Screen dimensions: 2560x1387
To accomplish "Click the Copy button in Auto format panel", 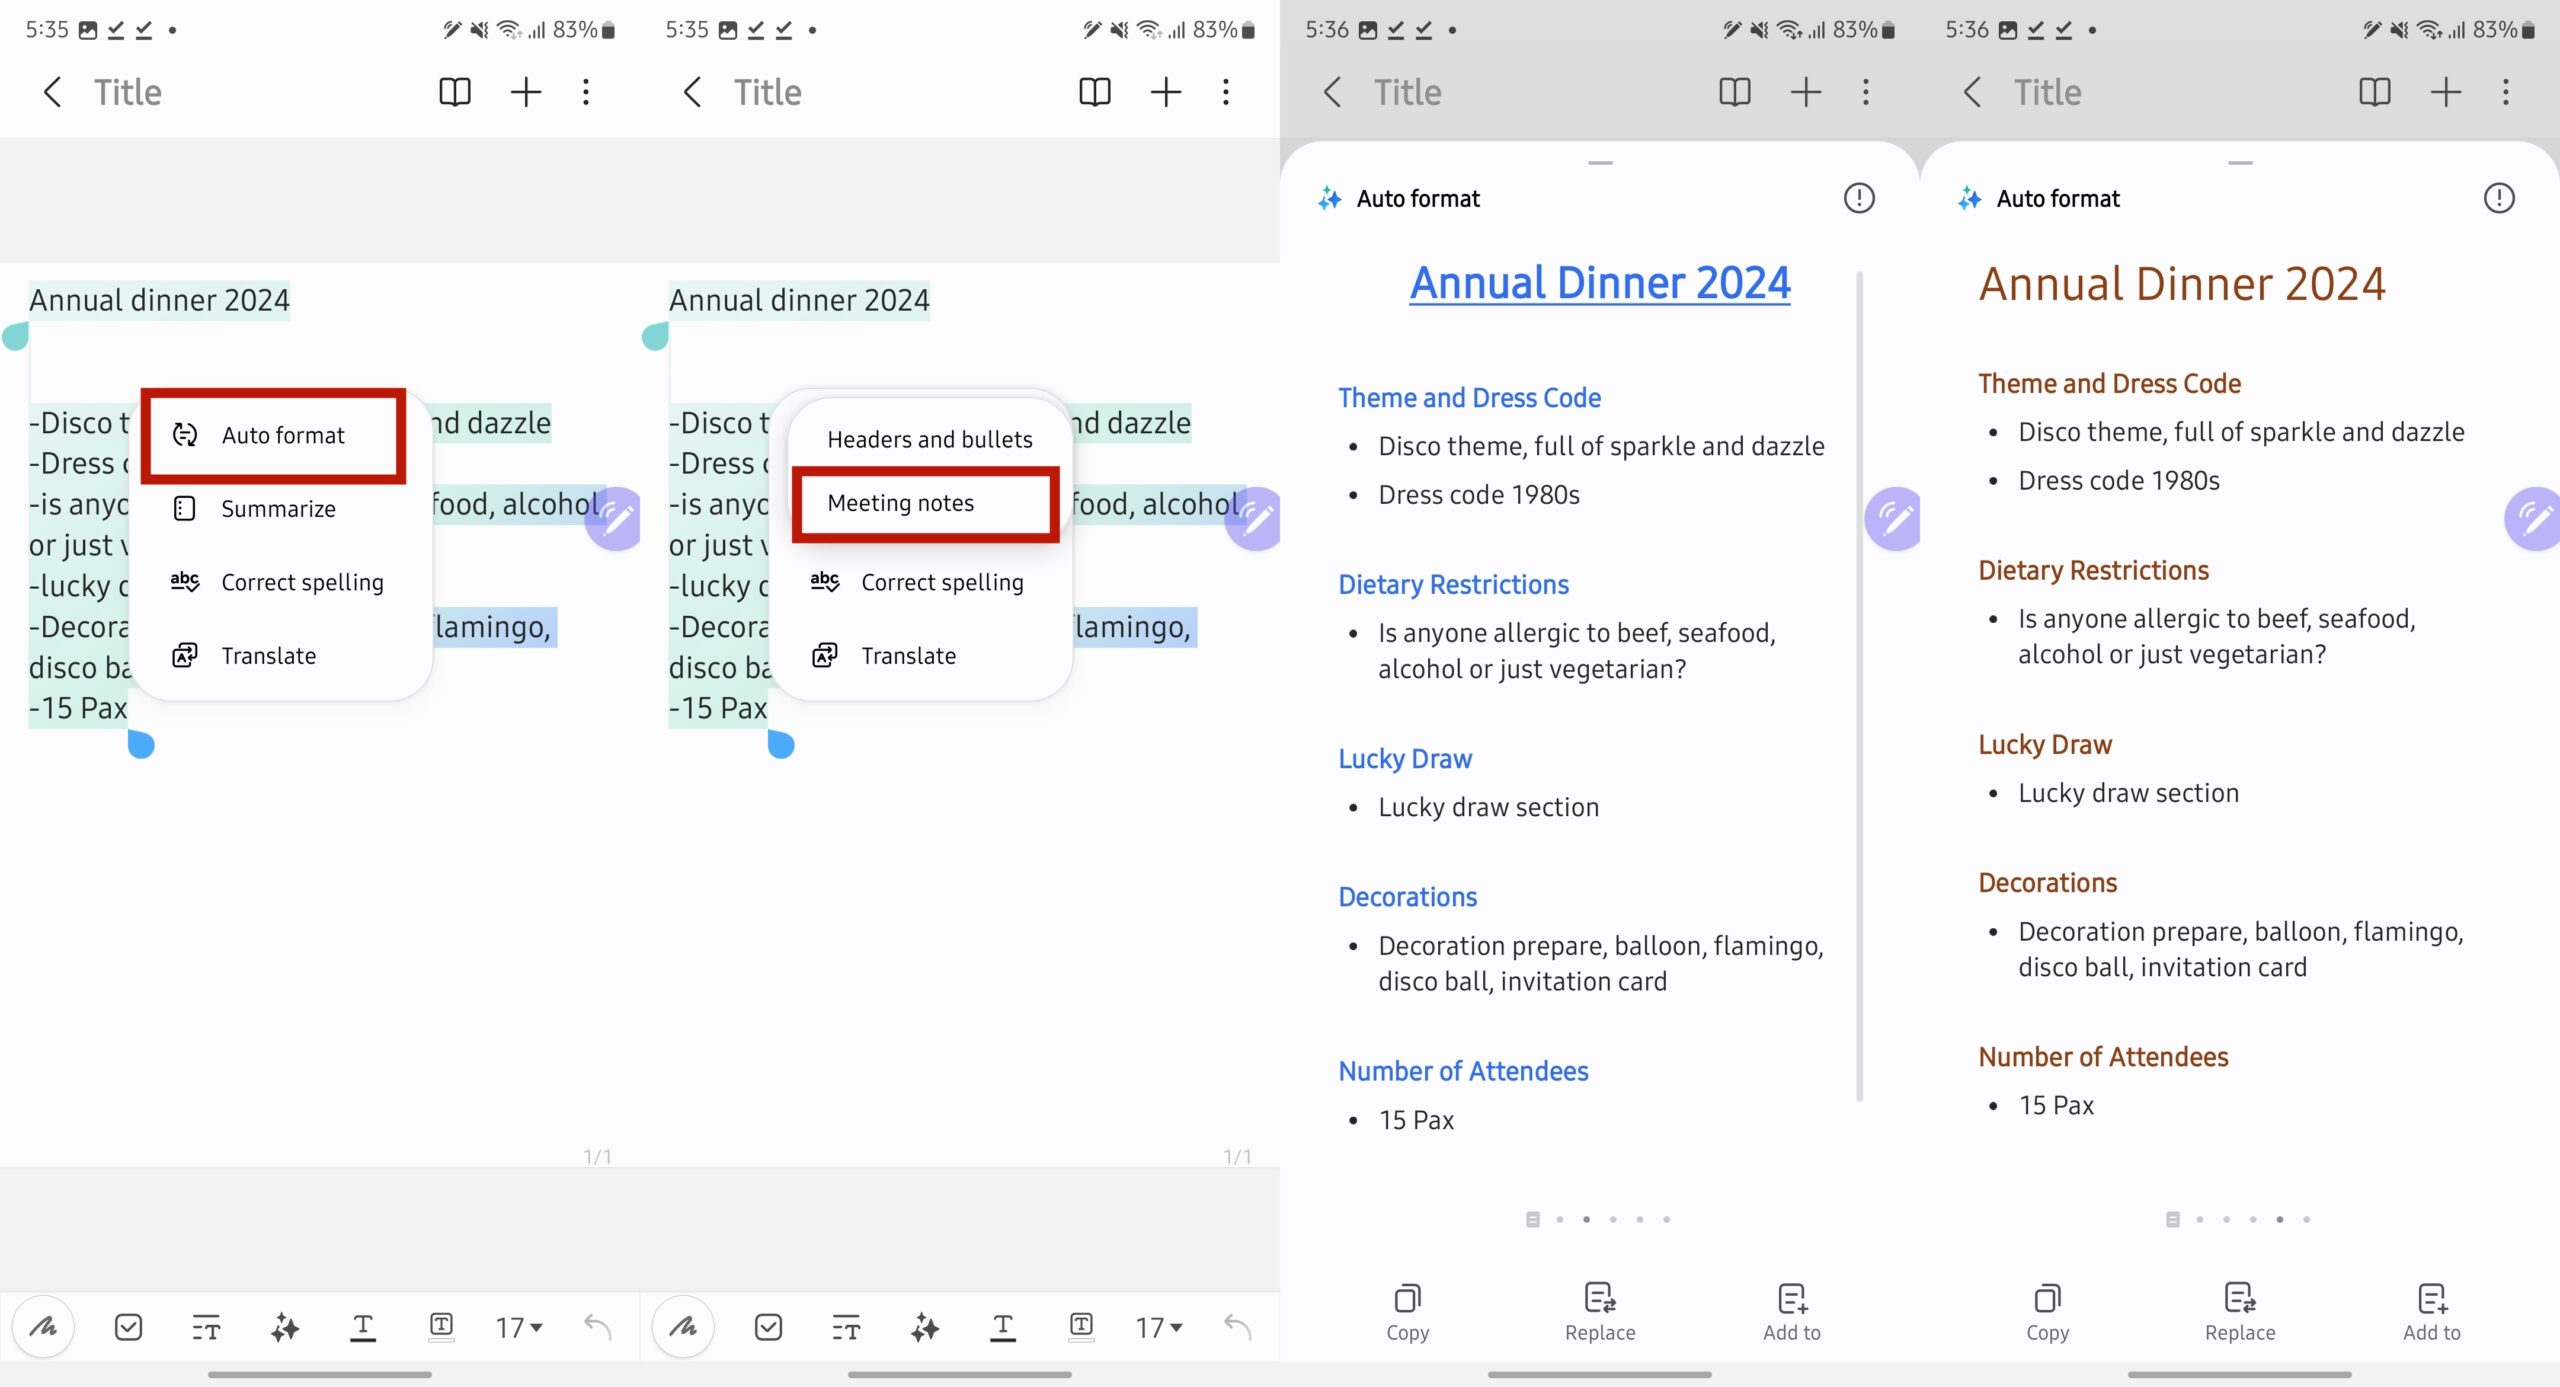I will point(1407,1307).
